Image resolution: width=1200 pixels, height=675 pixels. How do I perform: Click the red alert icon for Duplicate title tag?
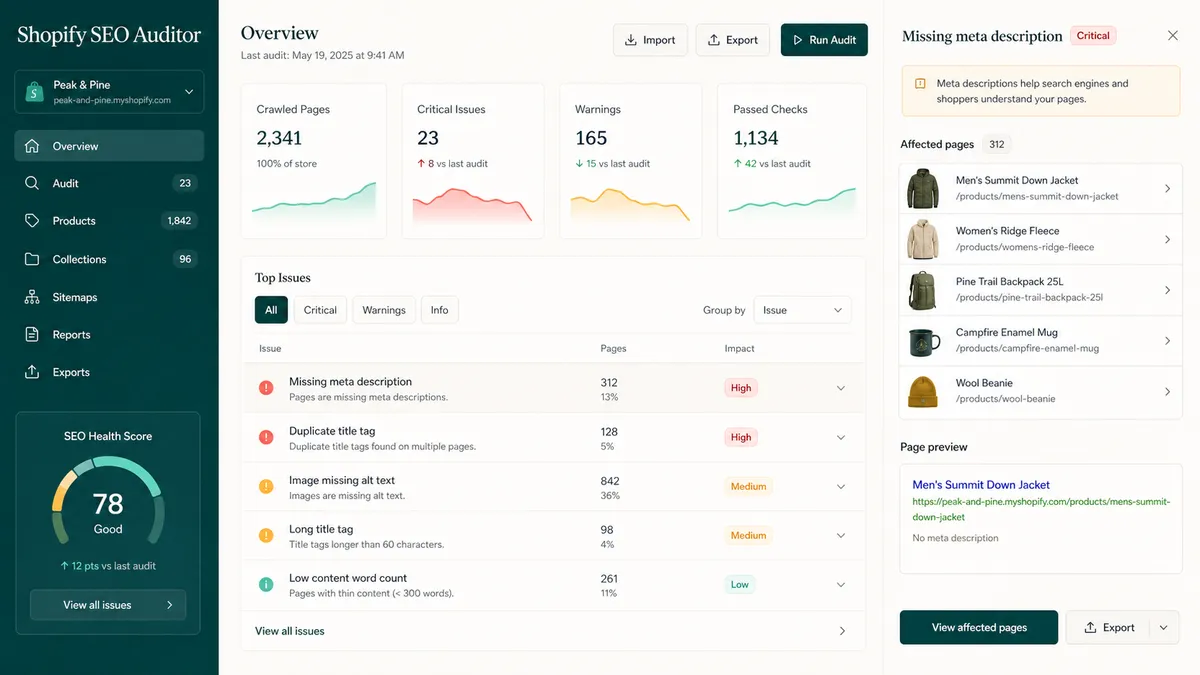tap(266, 437)
